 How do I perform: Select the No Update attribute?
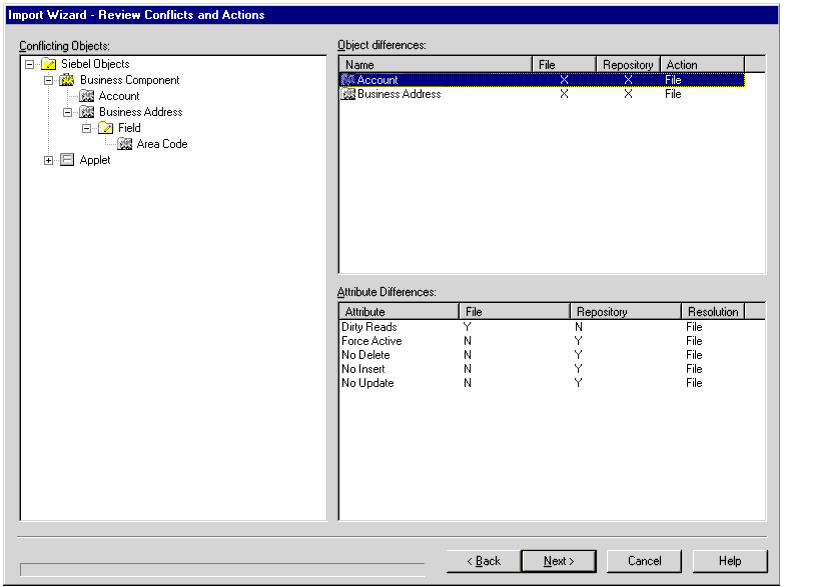[x=368, y=383]
